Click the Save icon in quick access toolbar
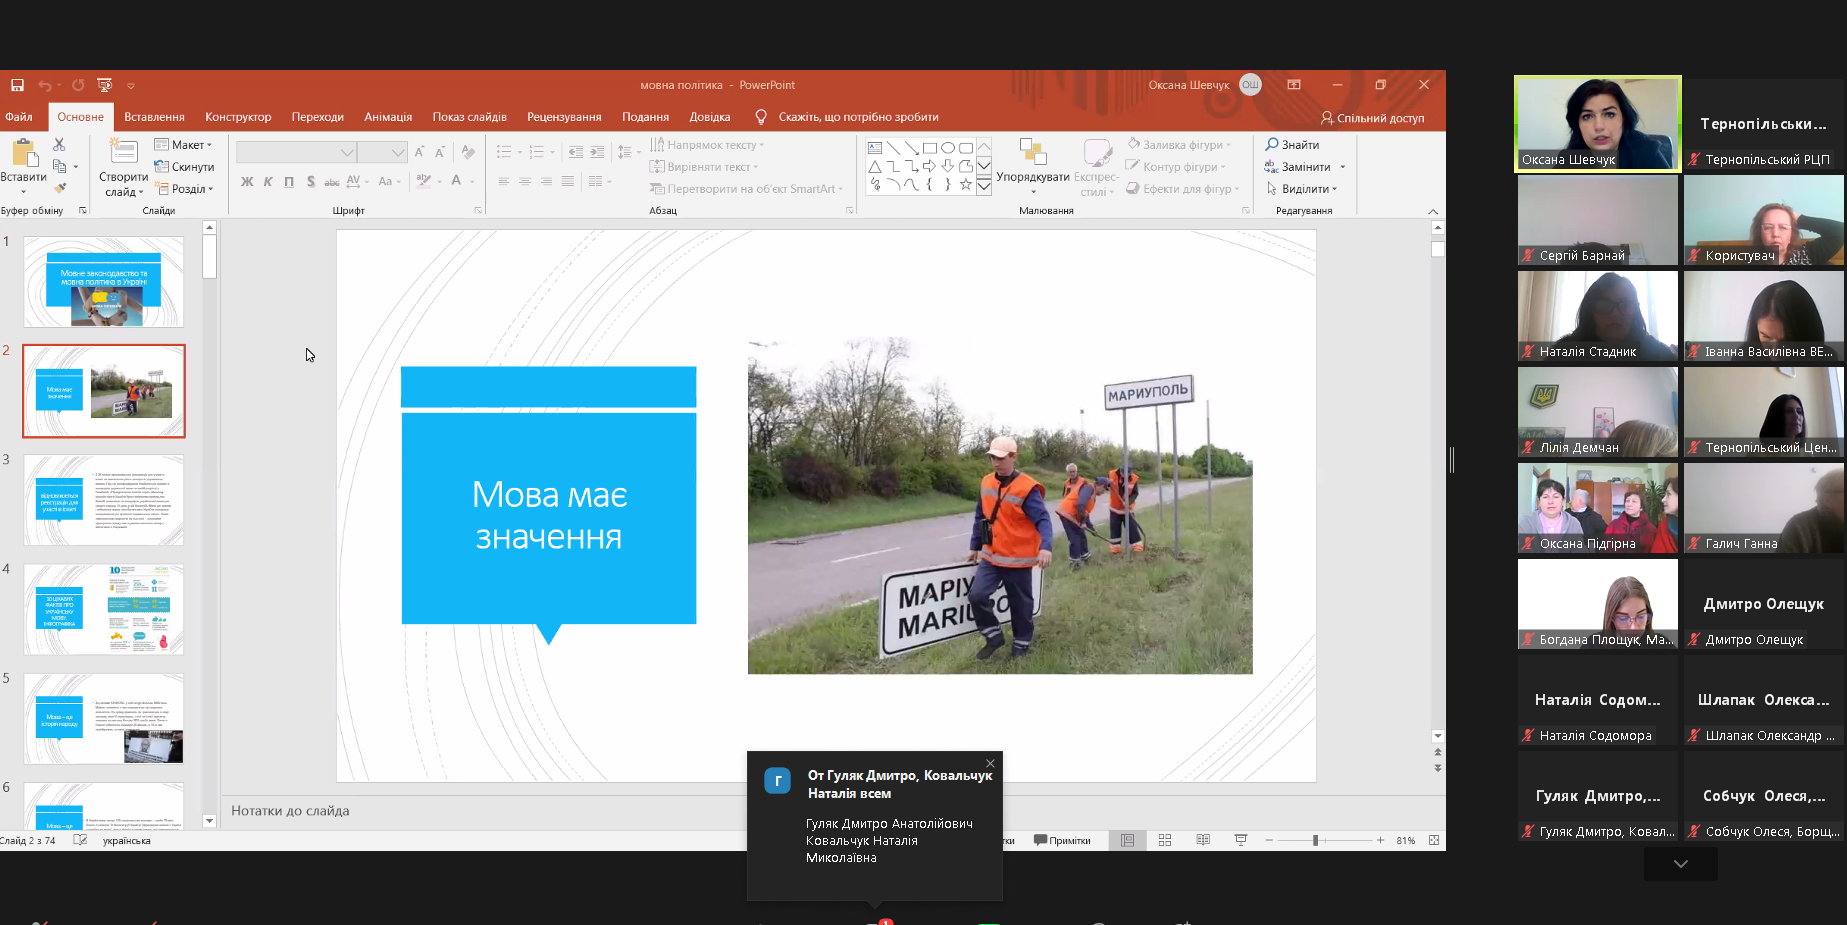Screen dimensions: 1847x925 tap(17, 85)
